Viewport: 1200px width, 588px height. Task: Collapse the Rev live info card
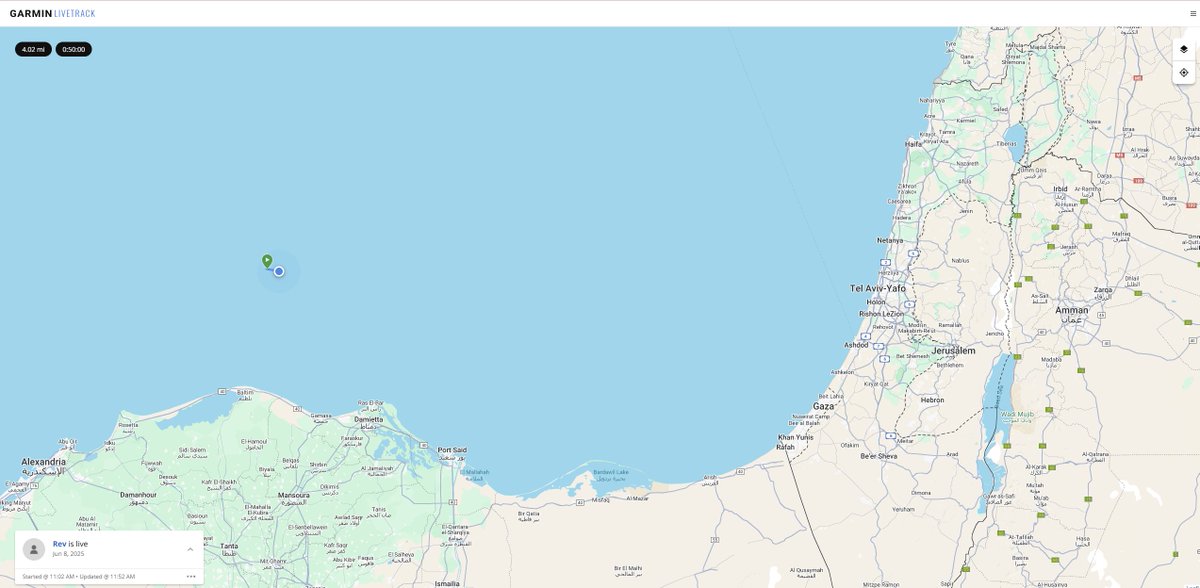pos(190,549)
